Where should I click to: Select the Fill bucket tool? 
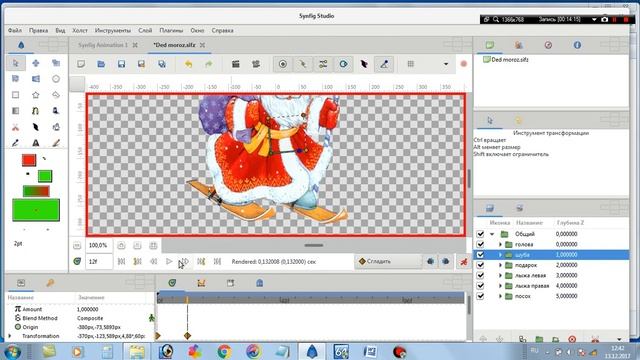point(56,127)
